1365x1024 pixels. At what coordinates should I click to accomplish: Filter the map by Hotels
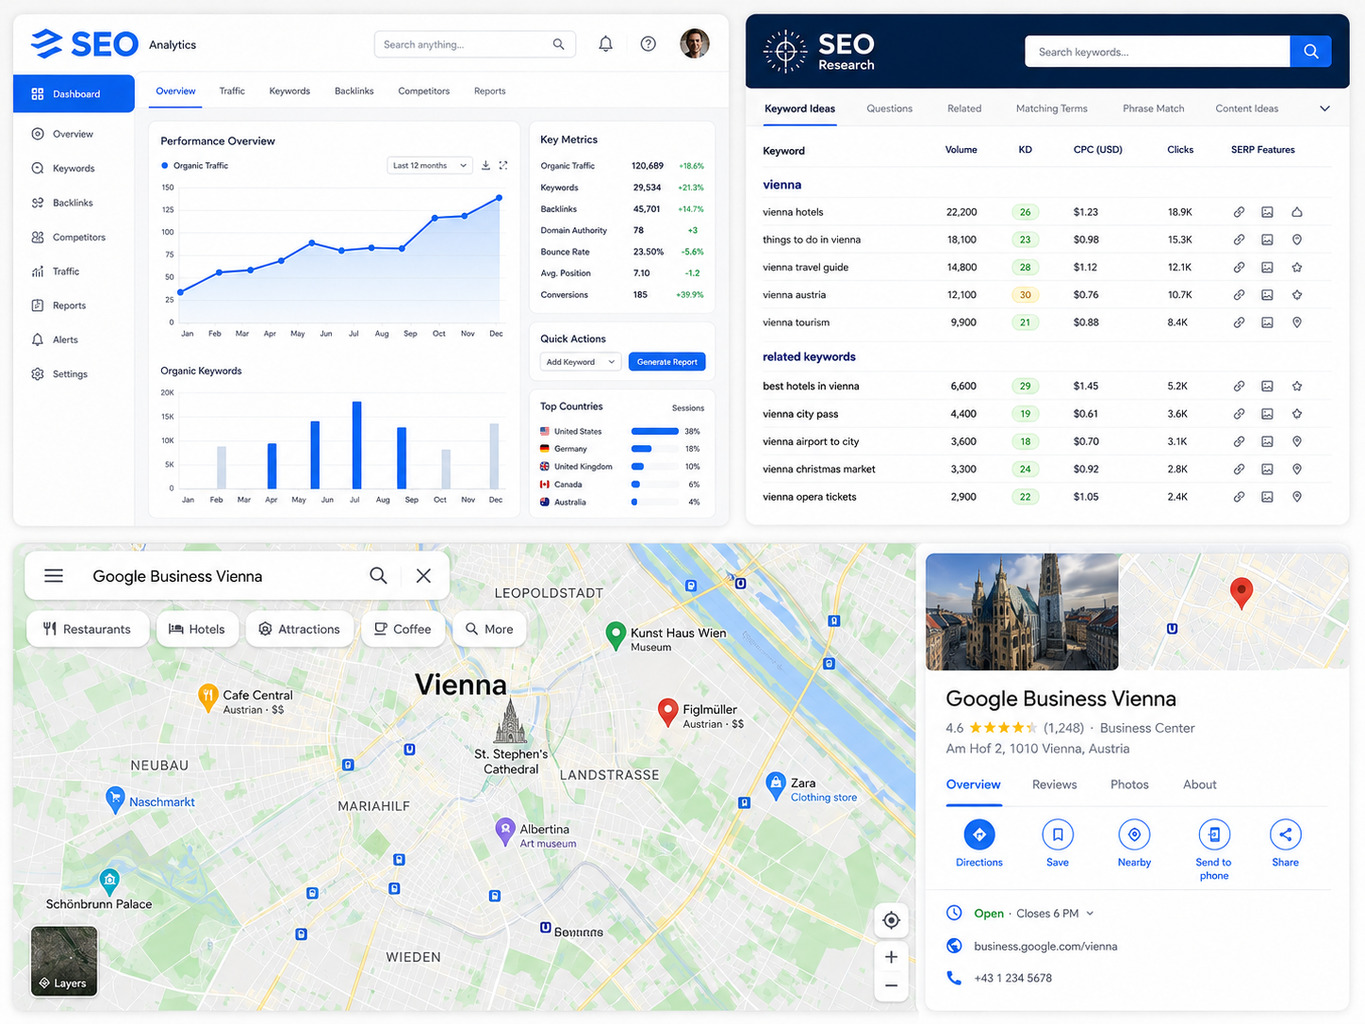pos(197,629)
